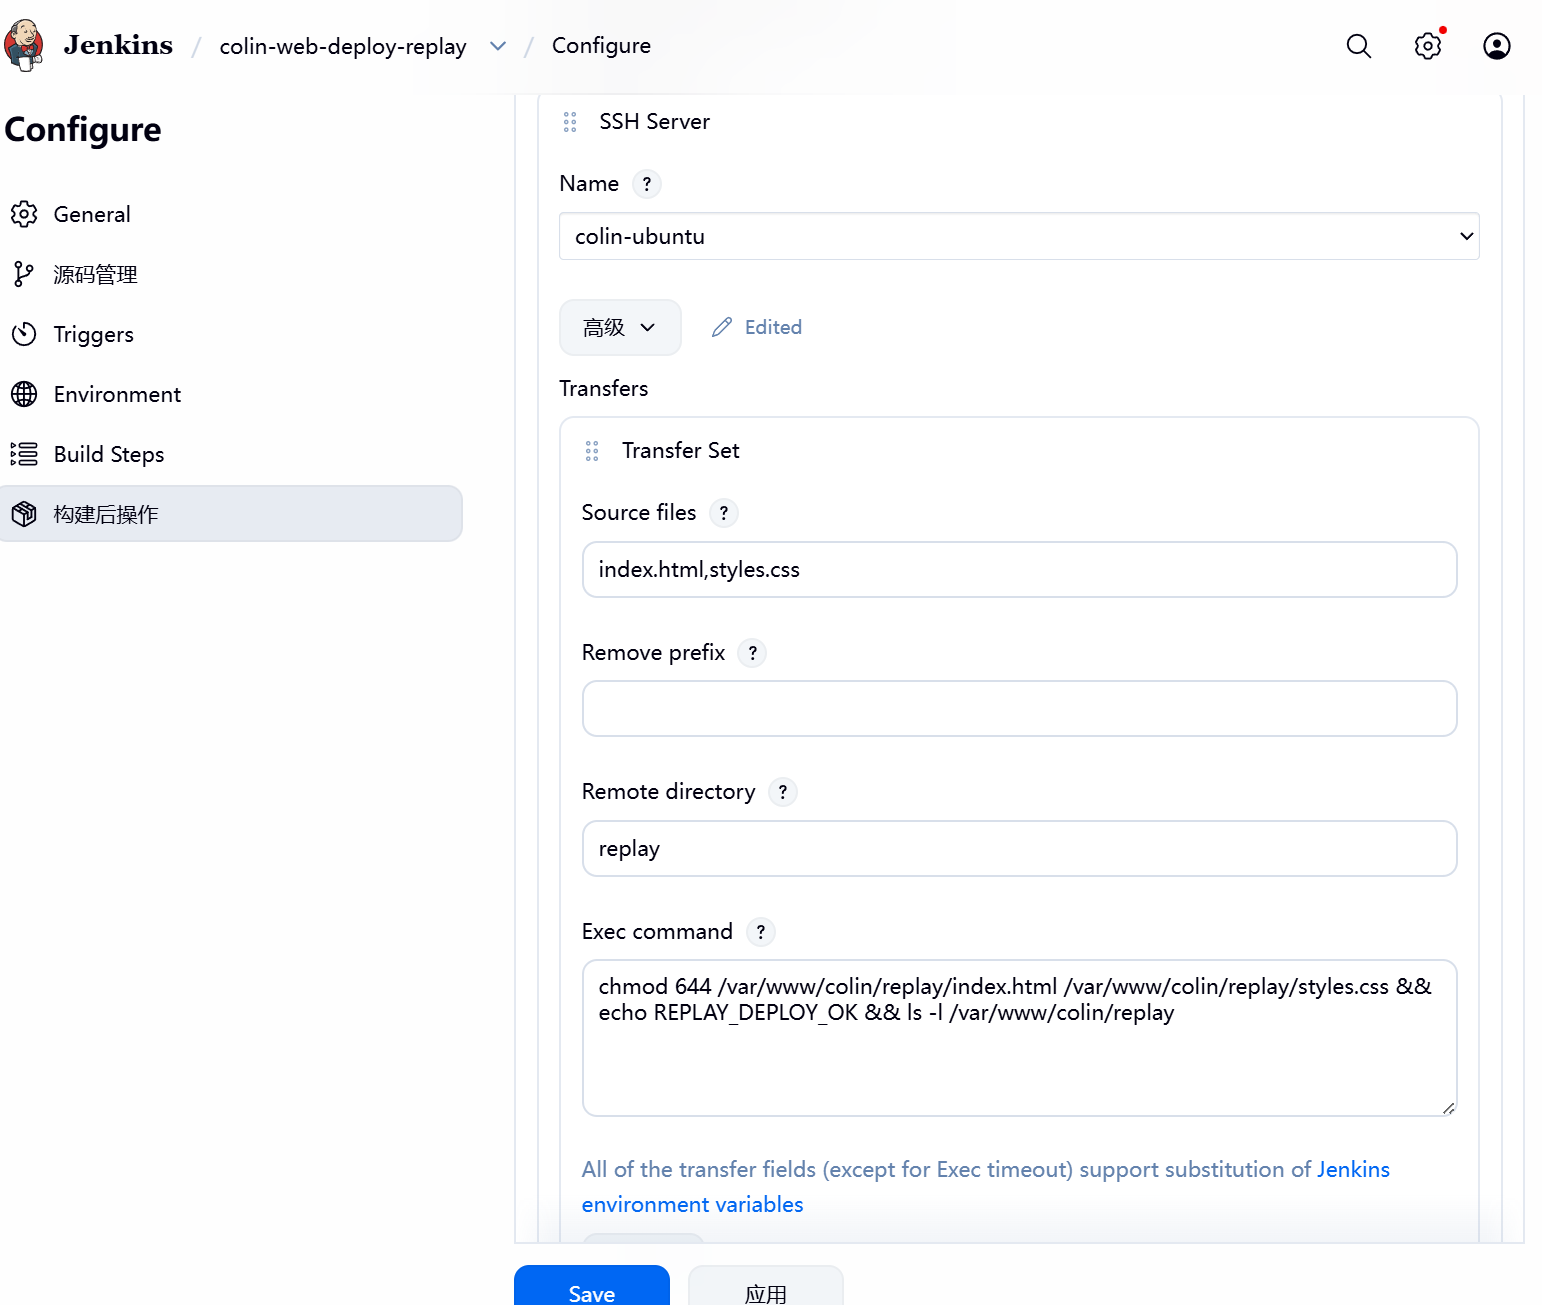Screen dimensions: 1542x1305
Task: Click the SSH Server title text
Action: (655, 122)
